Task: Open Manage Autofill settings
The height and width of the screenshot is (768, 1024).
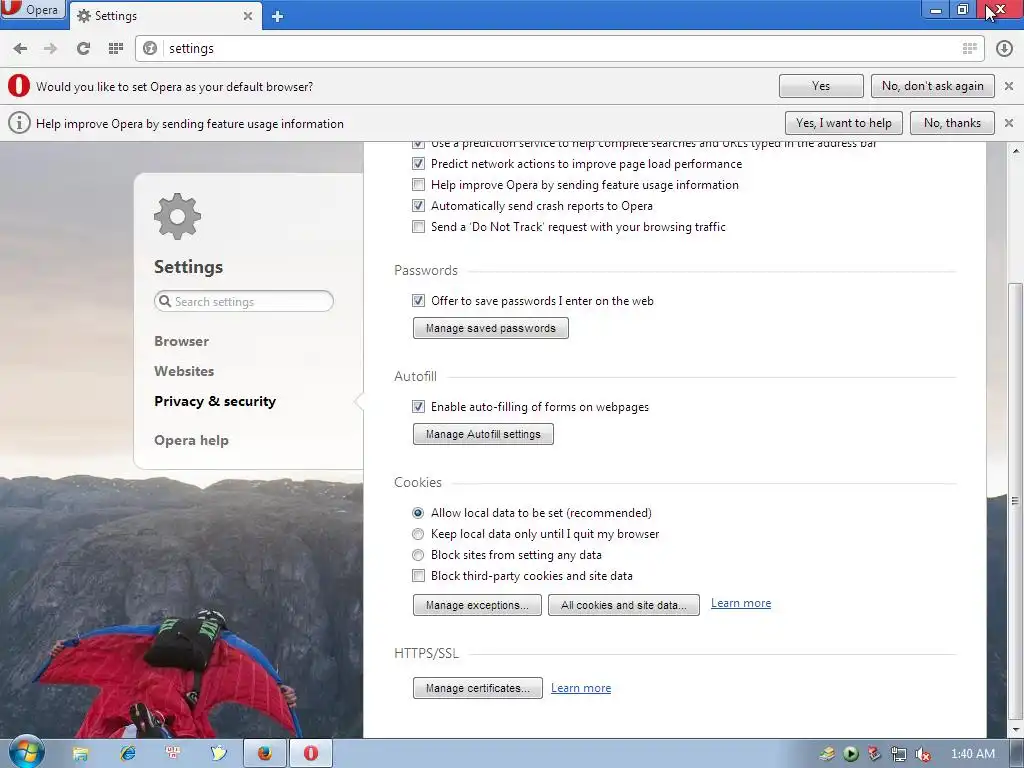Action: (483, 434)
